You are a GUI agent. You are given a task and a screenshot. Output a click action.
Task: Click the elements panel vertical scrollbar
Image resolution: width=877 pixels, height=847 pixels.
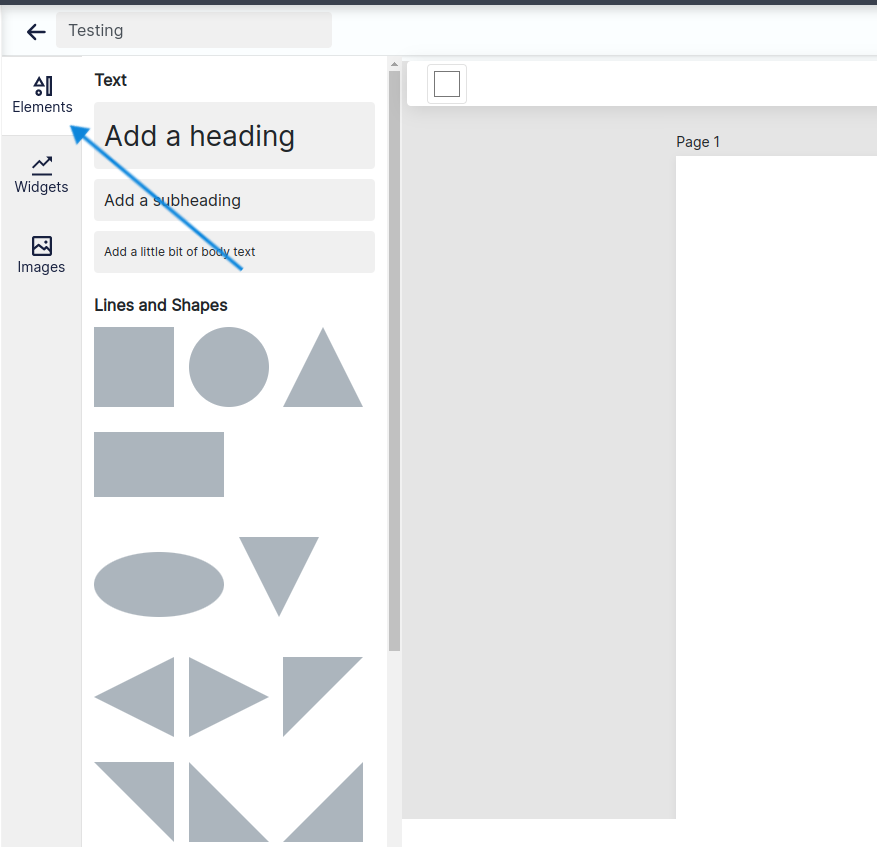pos(394,360)
